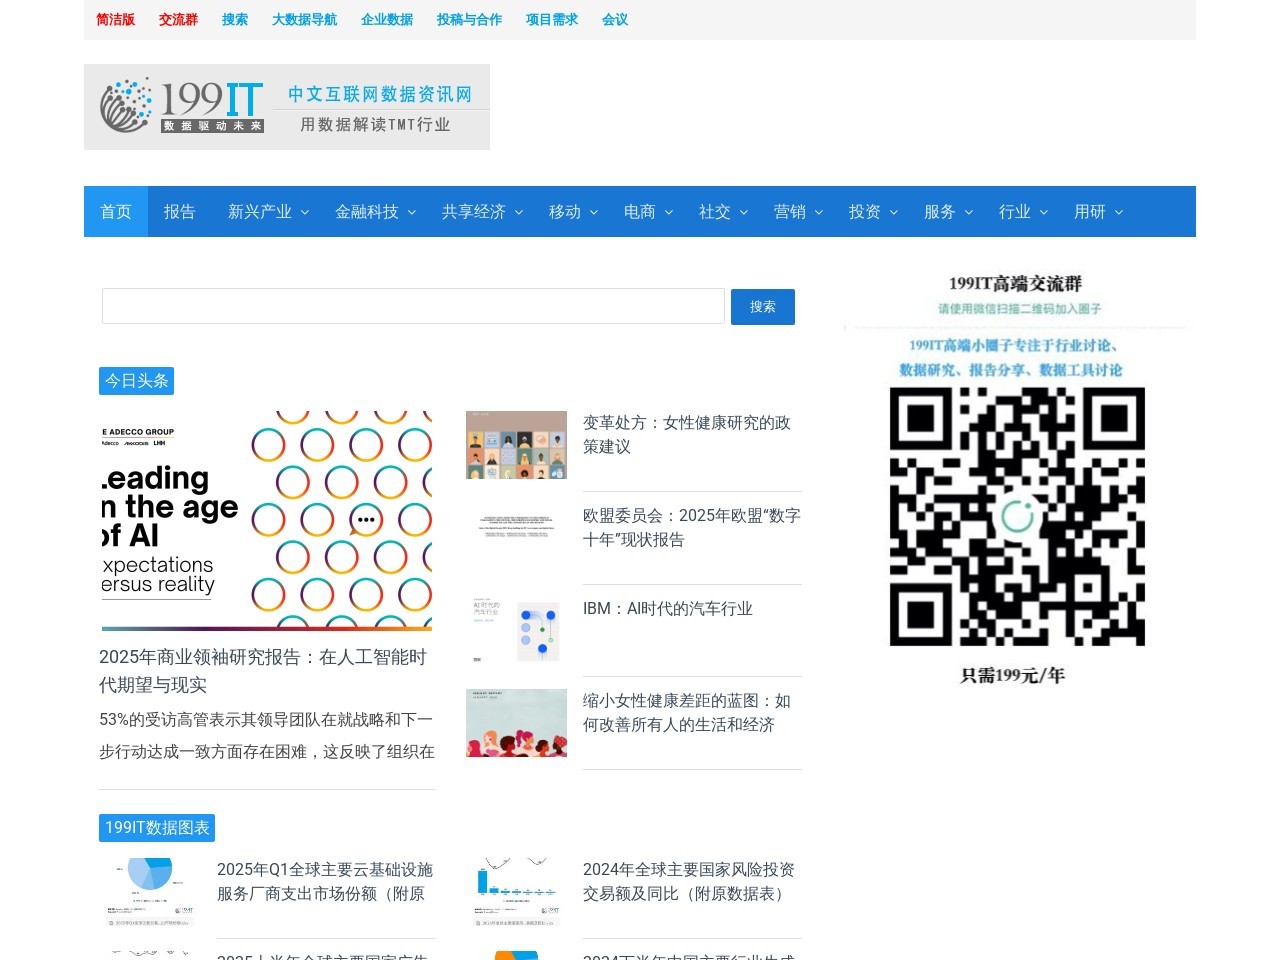This screenshot has height=960, width=1280.
Task: Click the 欧盟数字十年 report thumbnail
Action: tap(516, 523)
